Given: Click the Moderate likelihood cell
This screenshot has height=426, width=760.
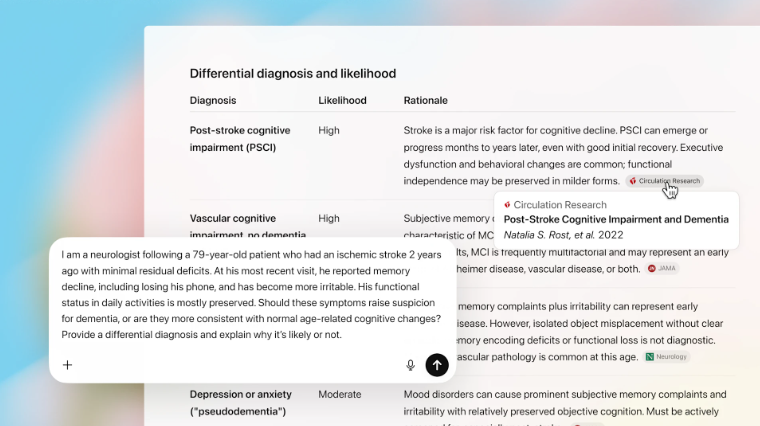Looking at the screenshot, I should [340, 395].
